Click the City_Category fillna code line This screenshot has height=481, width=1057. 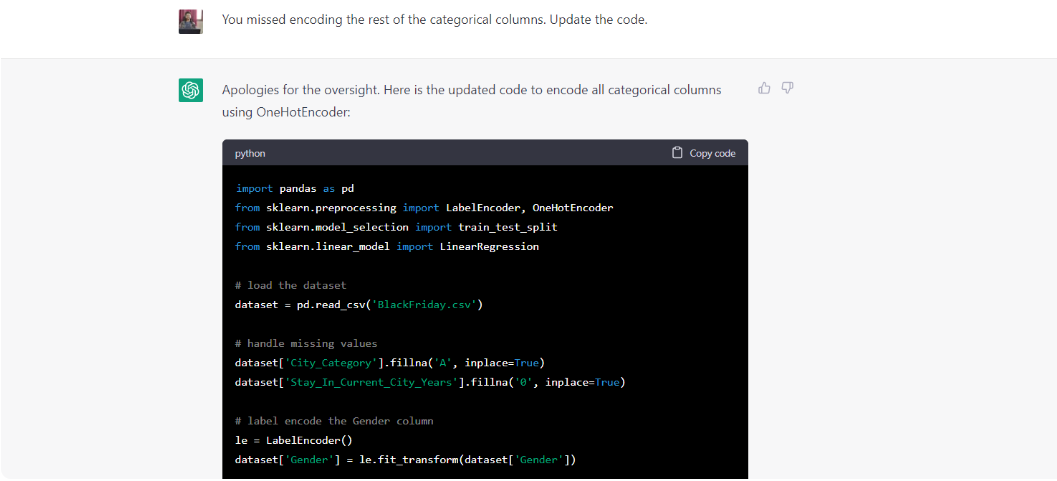coord(390,363)
